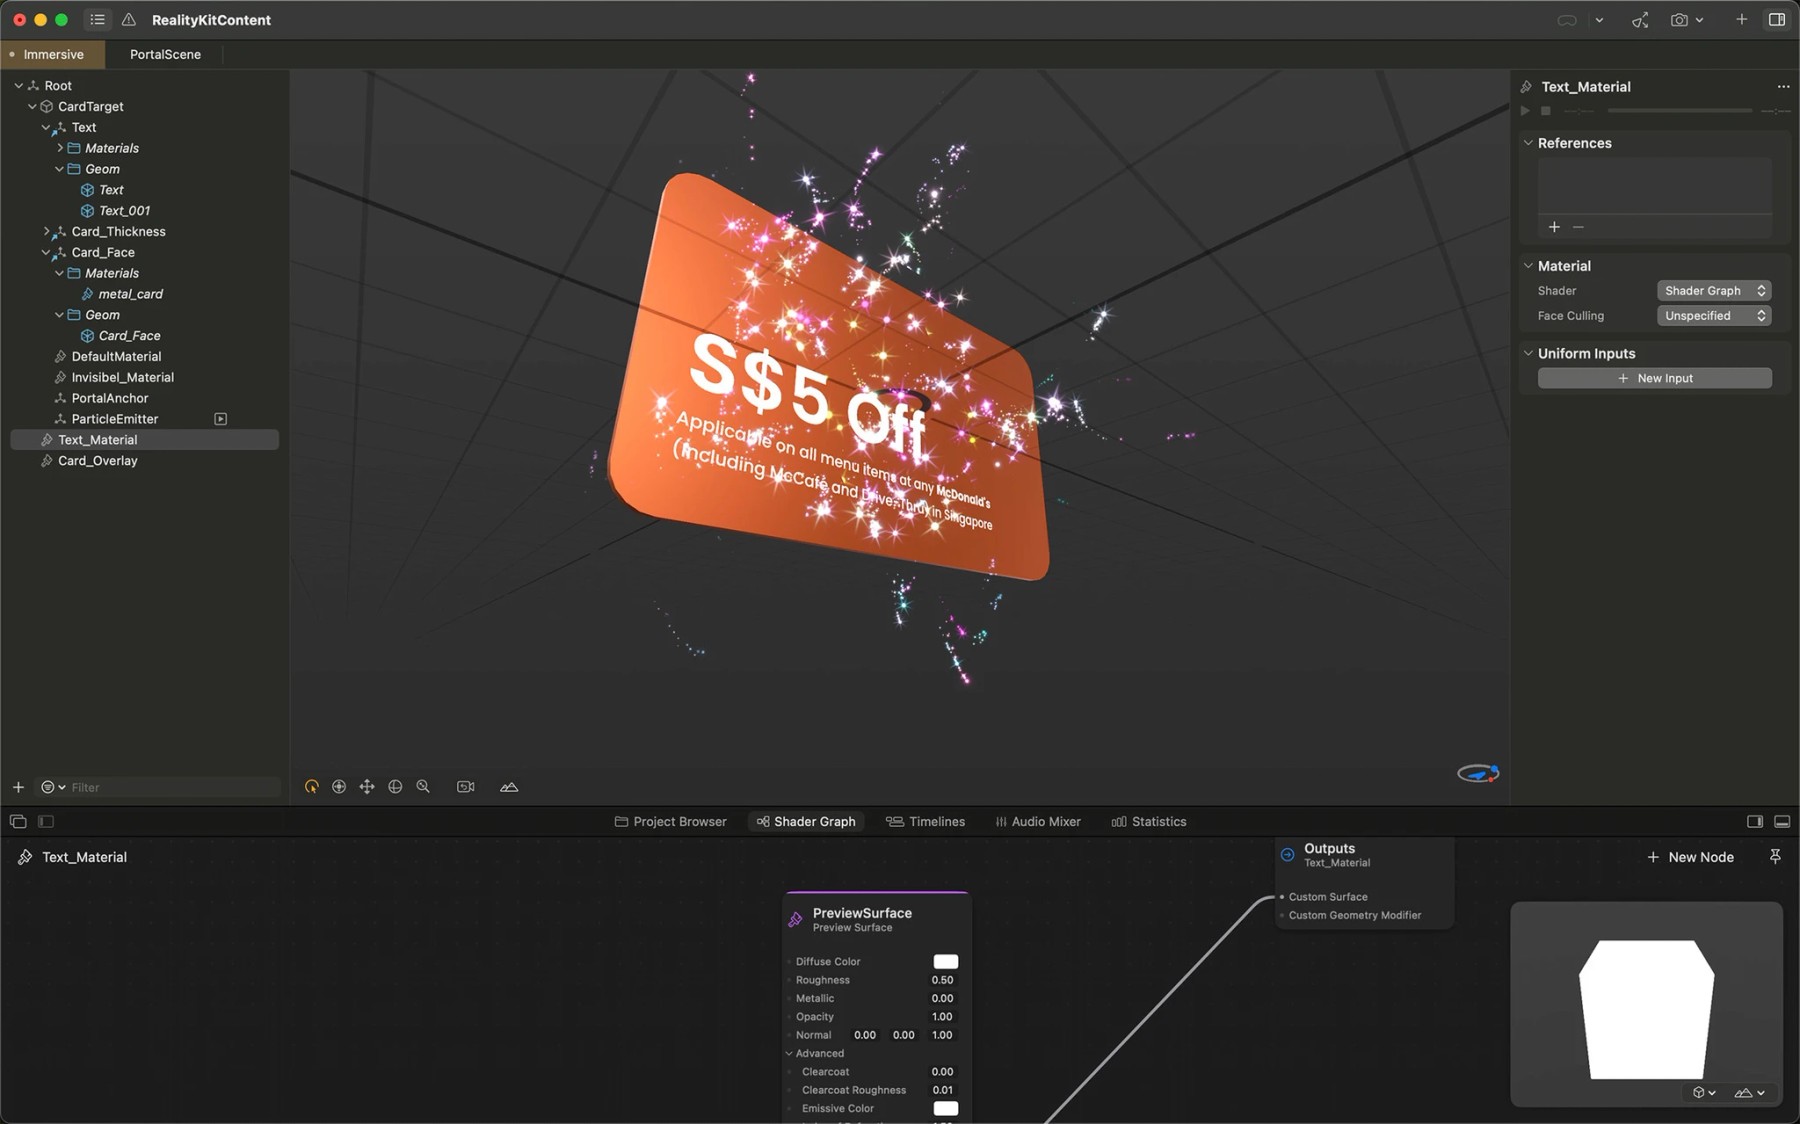Select the metal_card material
The image size is (1800, 1124).
point(130,294)
